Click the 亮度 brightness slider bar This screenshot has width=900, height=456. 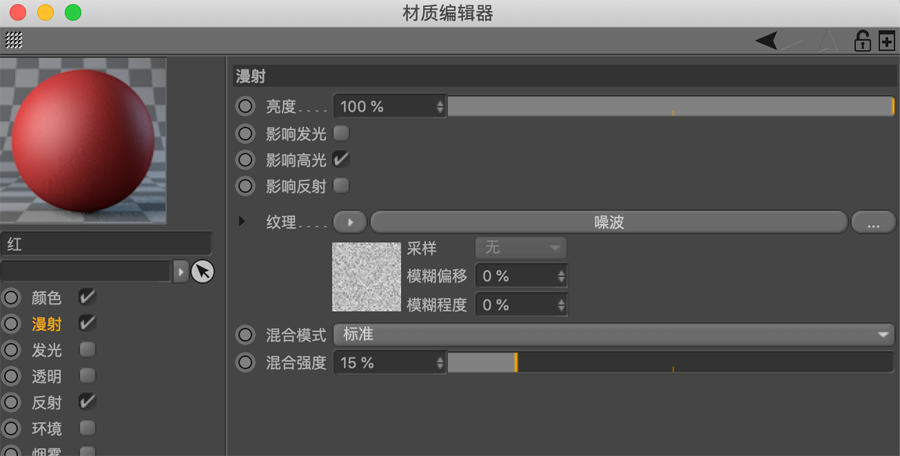(670, 107)
